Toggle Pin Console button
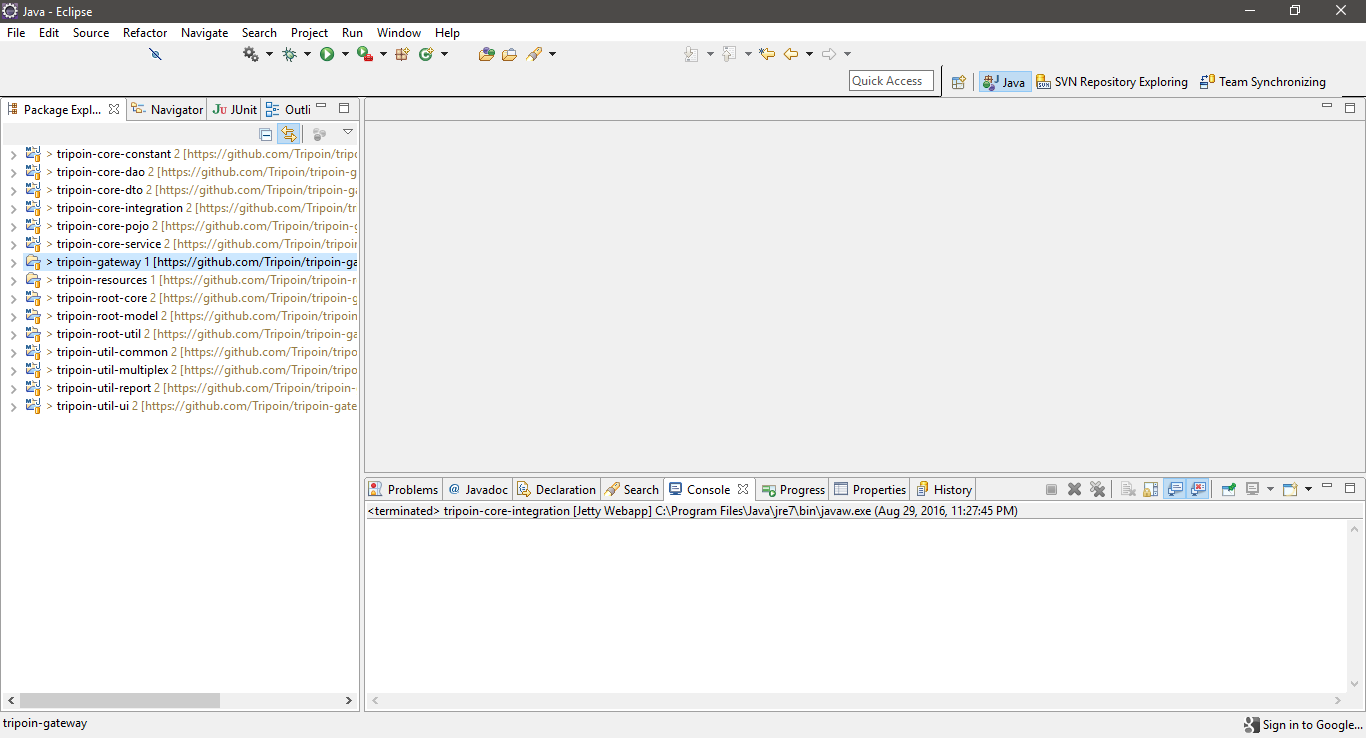Viewport: 1366px width, 738px height. (x=1229, y=489)
